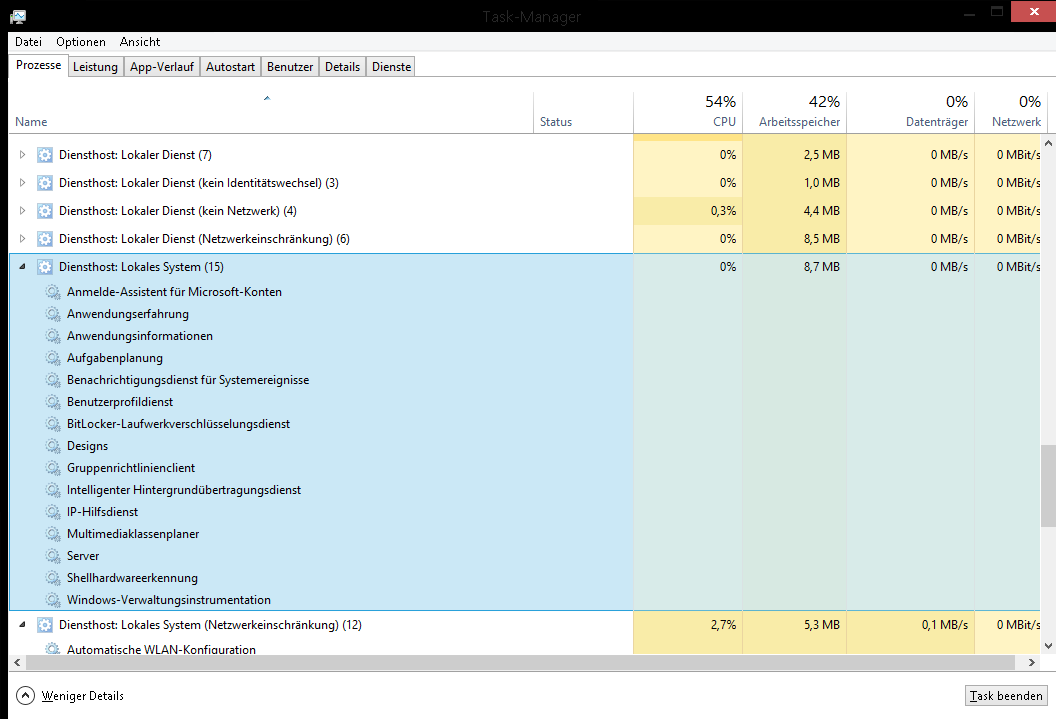1056x719 pixels.
Task: Click the '5,3 MB' memory value
Action: click(822, 625)
